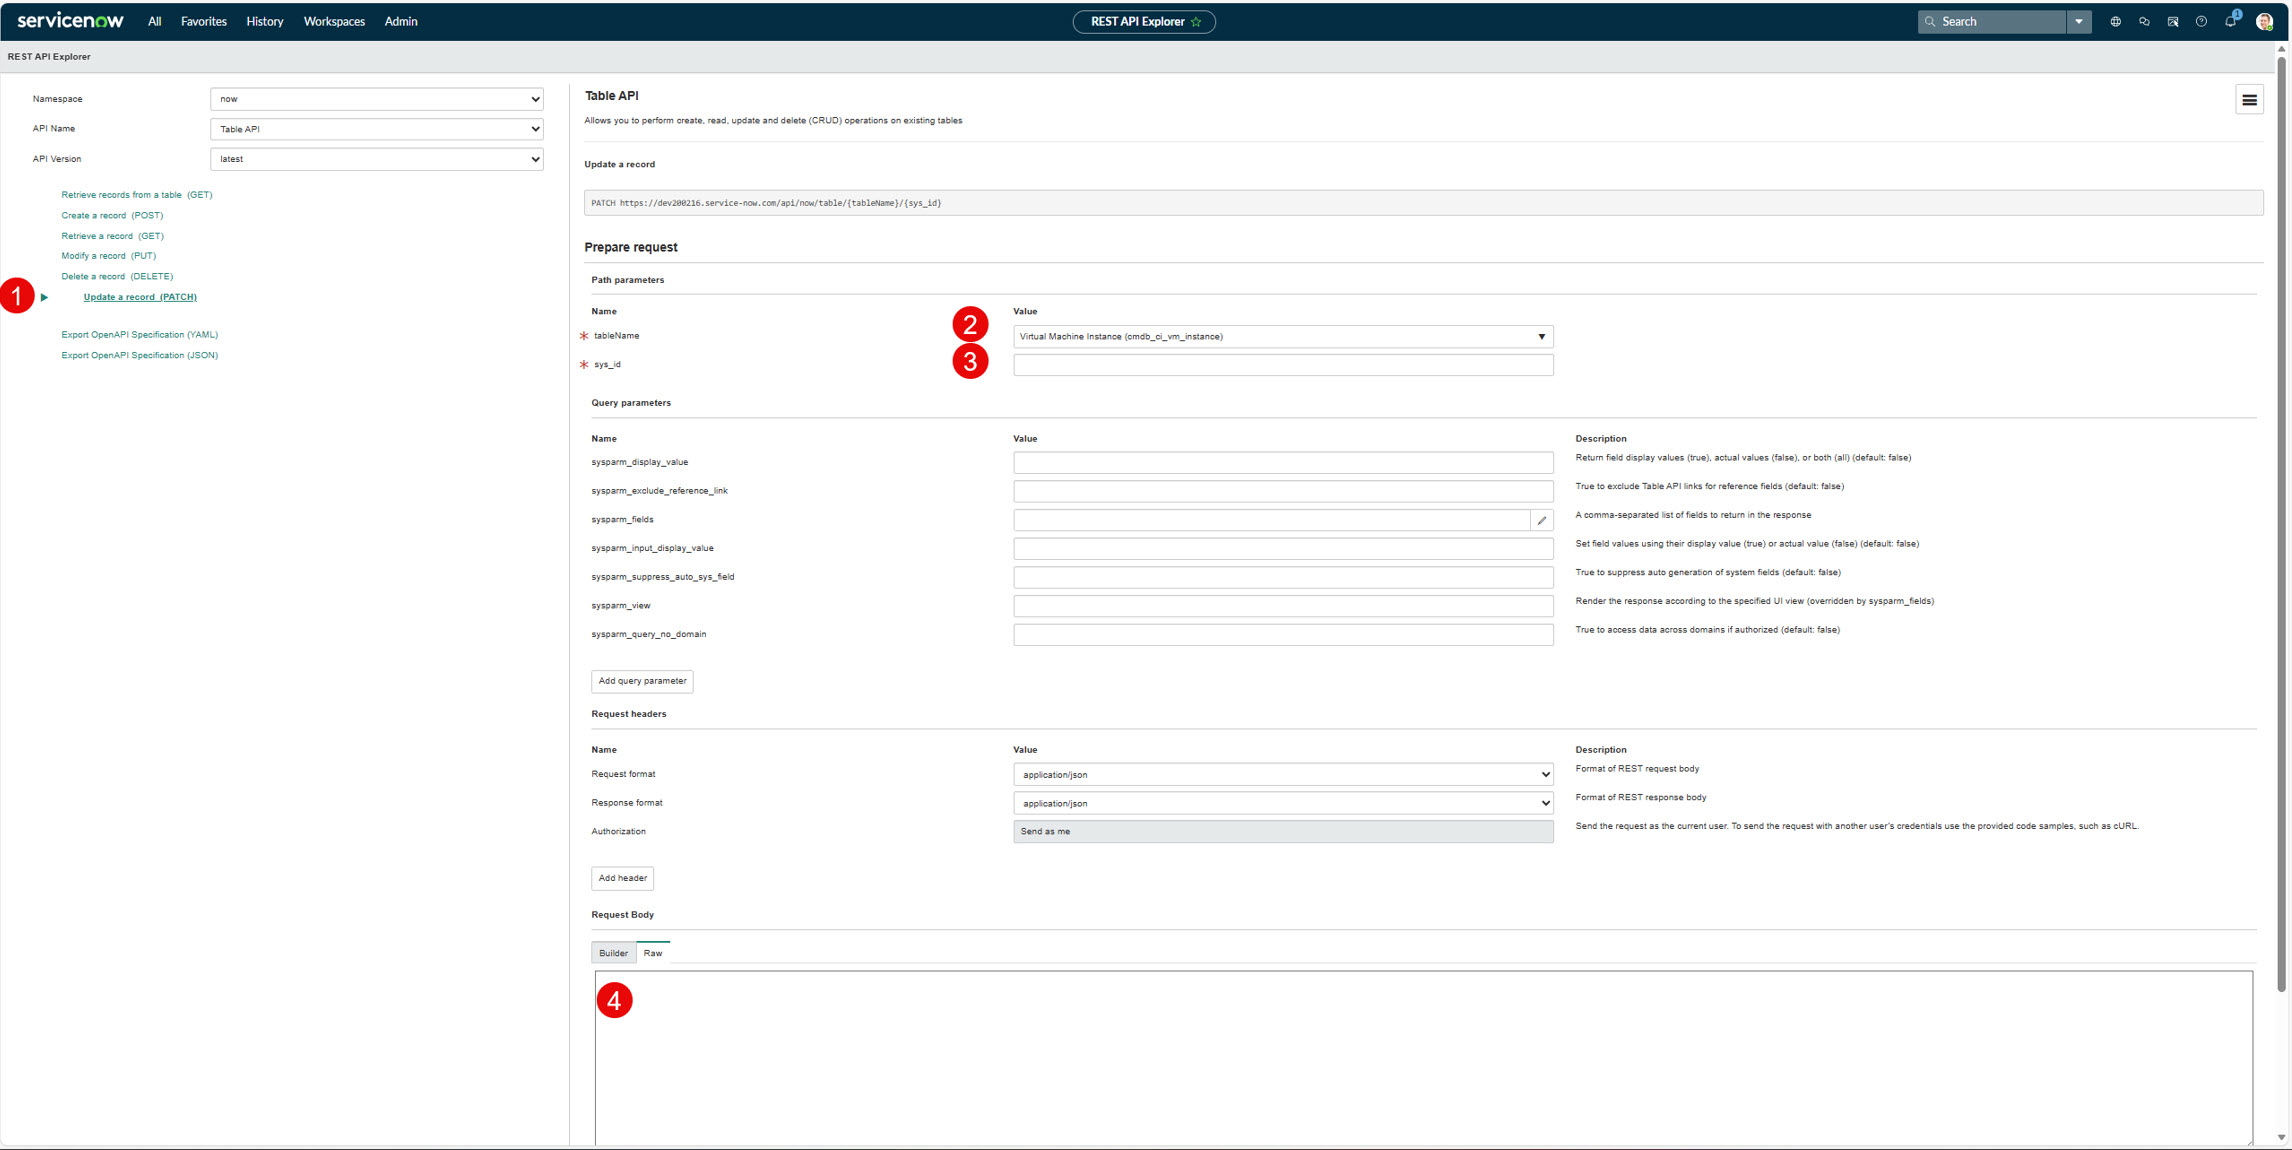
Task: Open the Namespace dropdown
Action: coord(377,99)
